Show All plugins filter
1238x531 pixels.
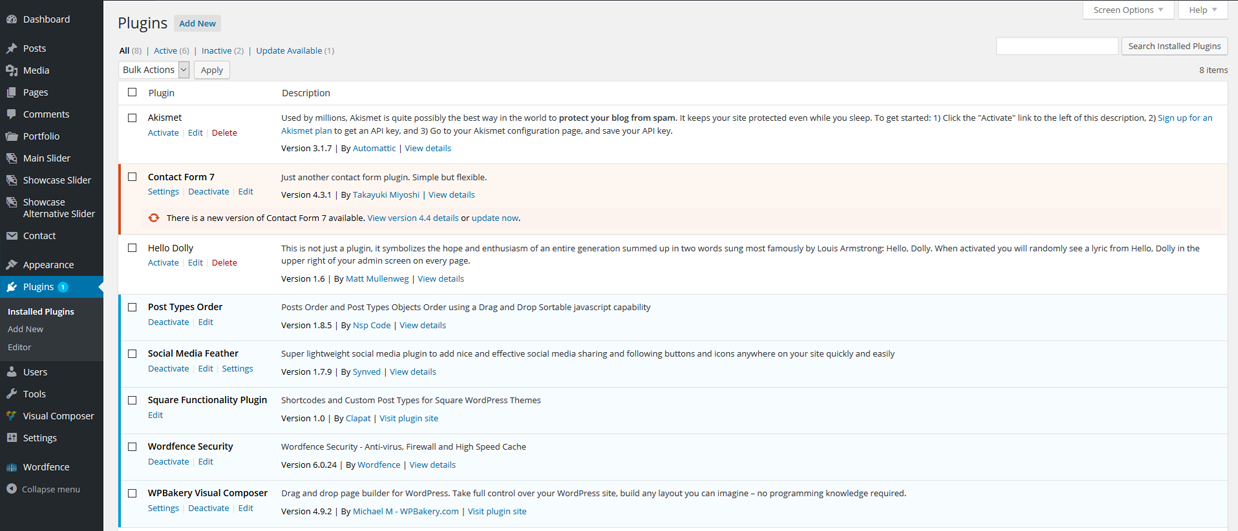pyautogui.click(x=124, y=50)
